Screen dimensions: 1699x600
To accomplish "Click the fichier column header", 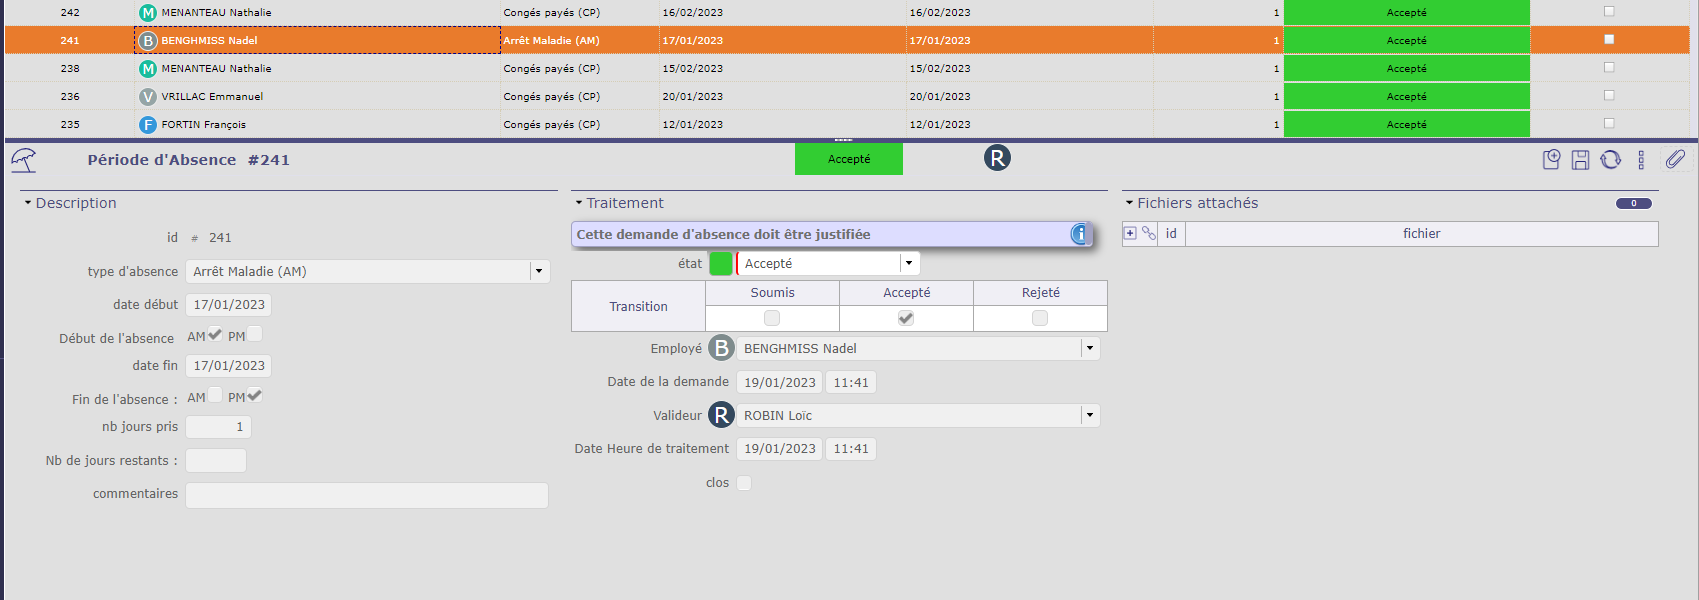I will pyautogui.click(x=1421, y=234).
